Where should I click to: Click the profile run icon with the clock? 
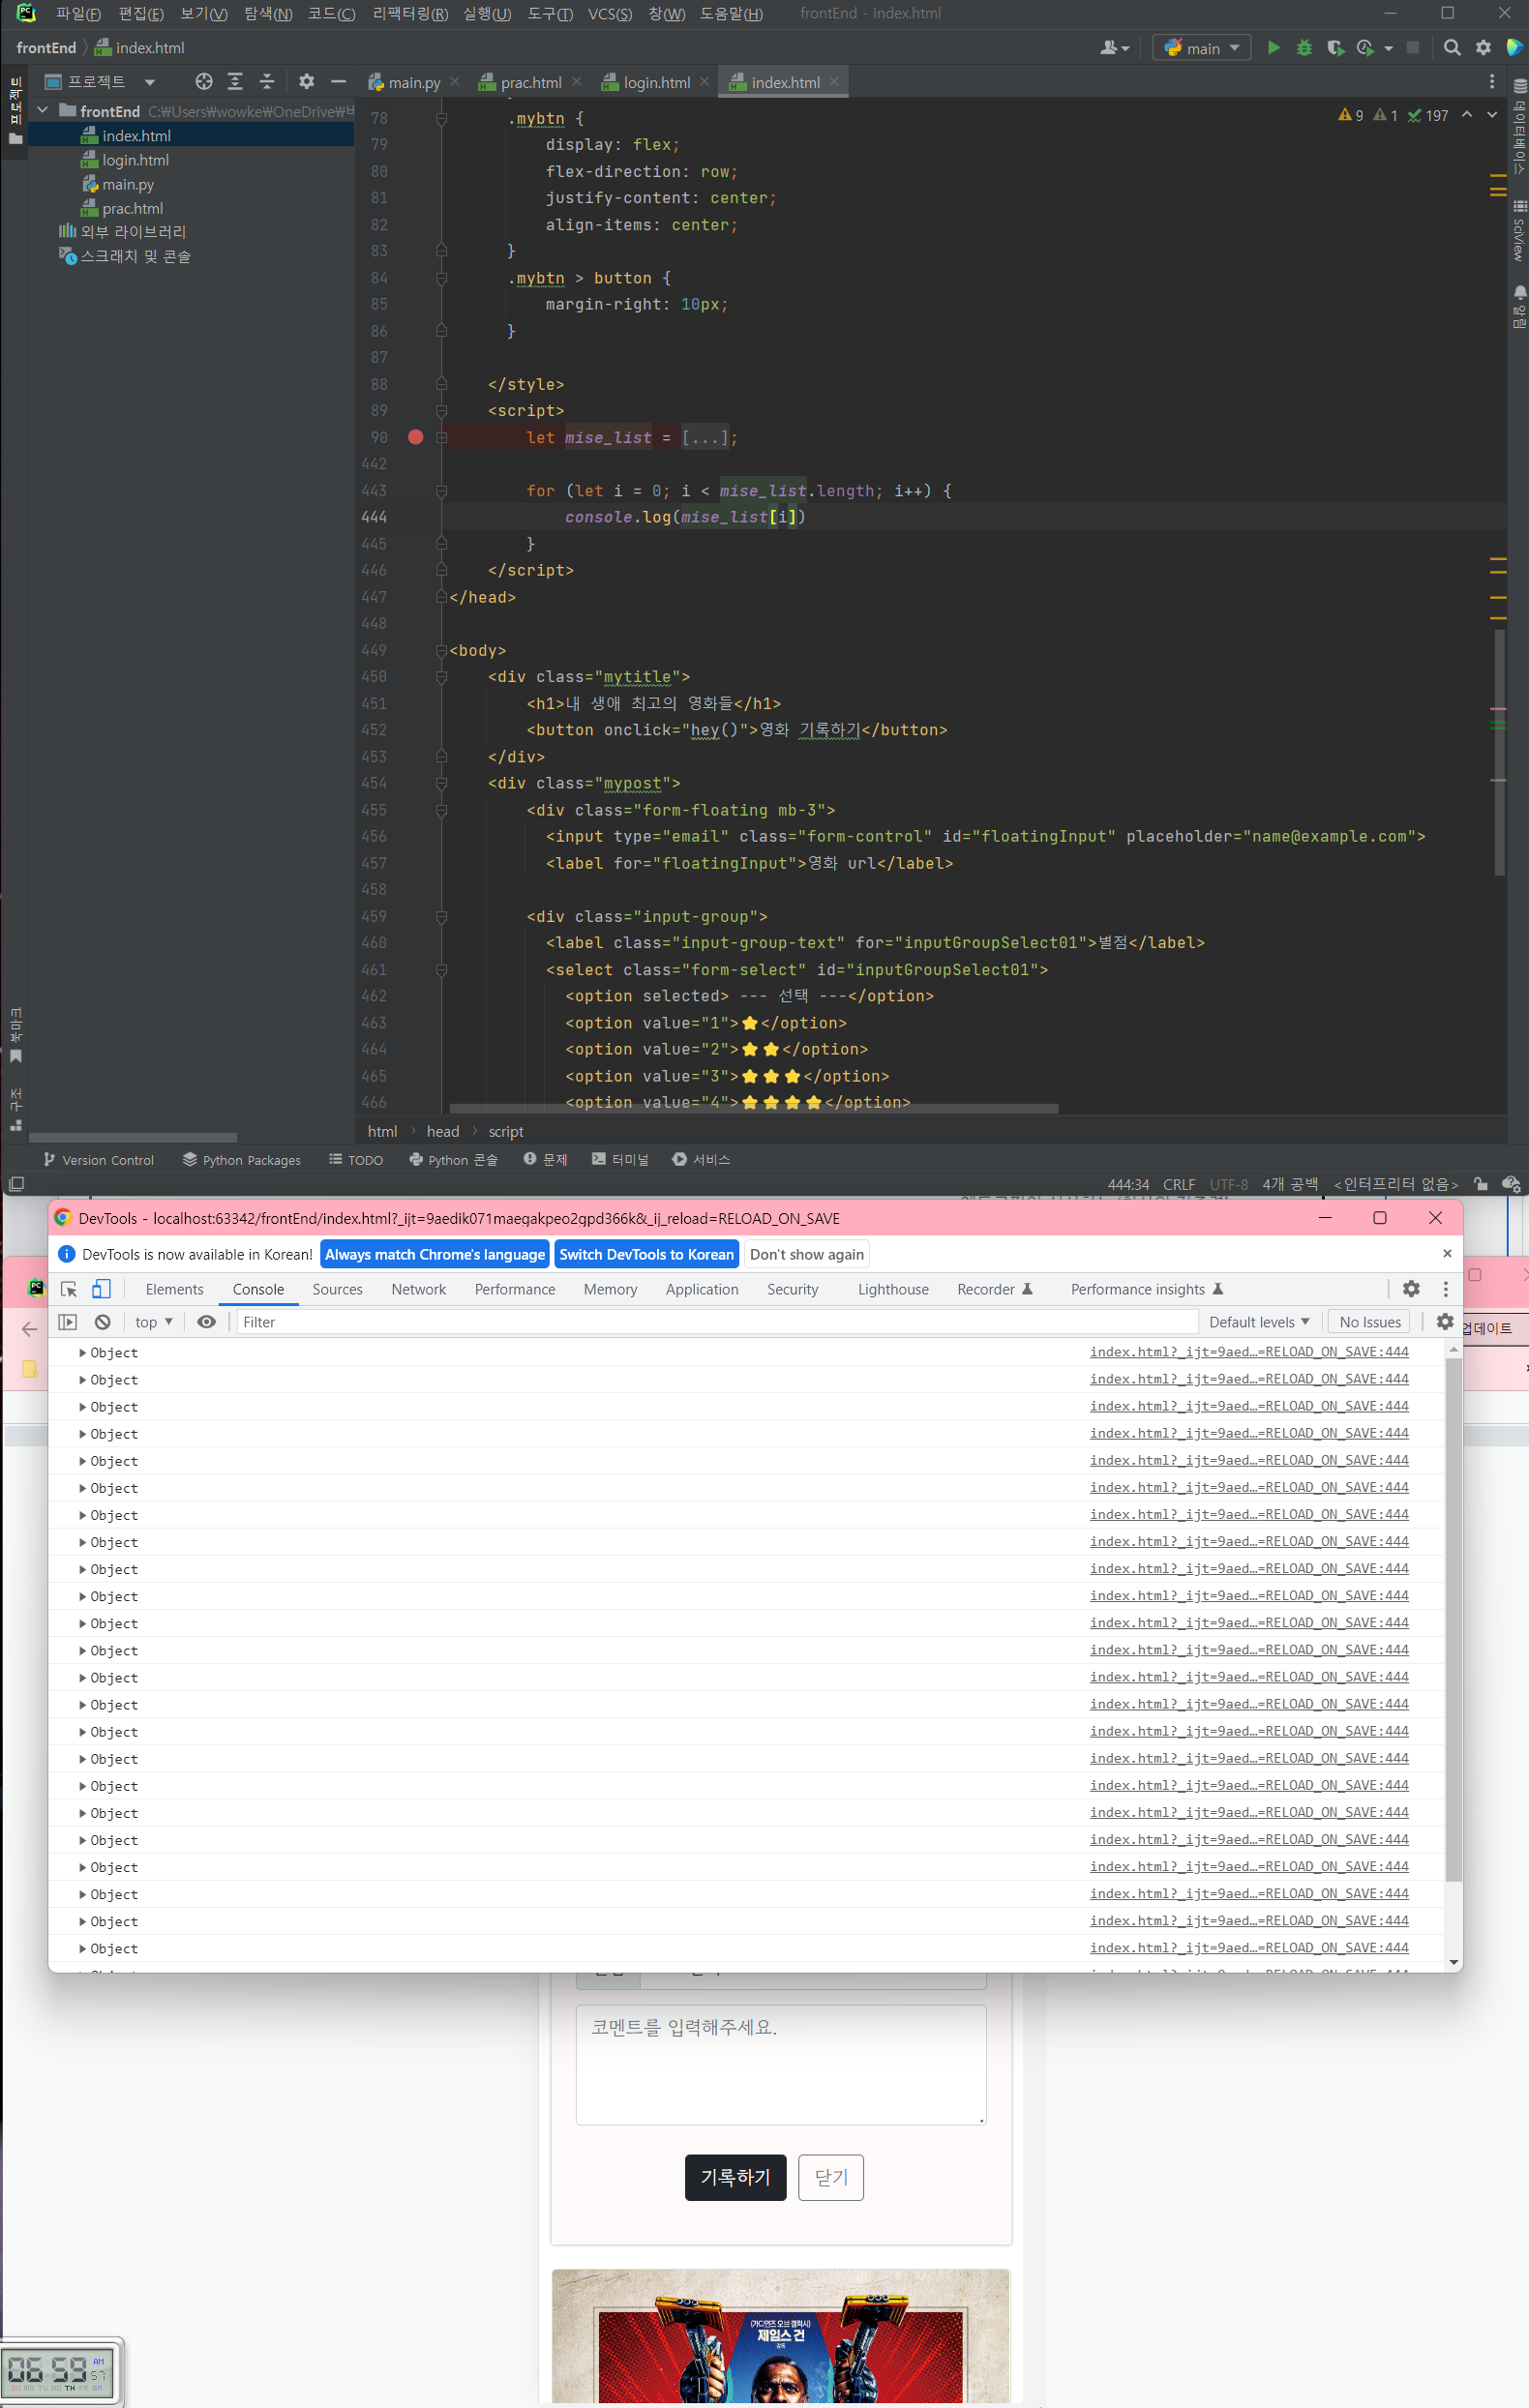tap(1366, 47)
